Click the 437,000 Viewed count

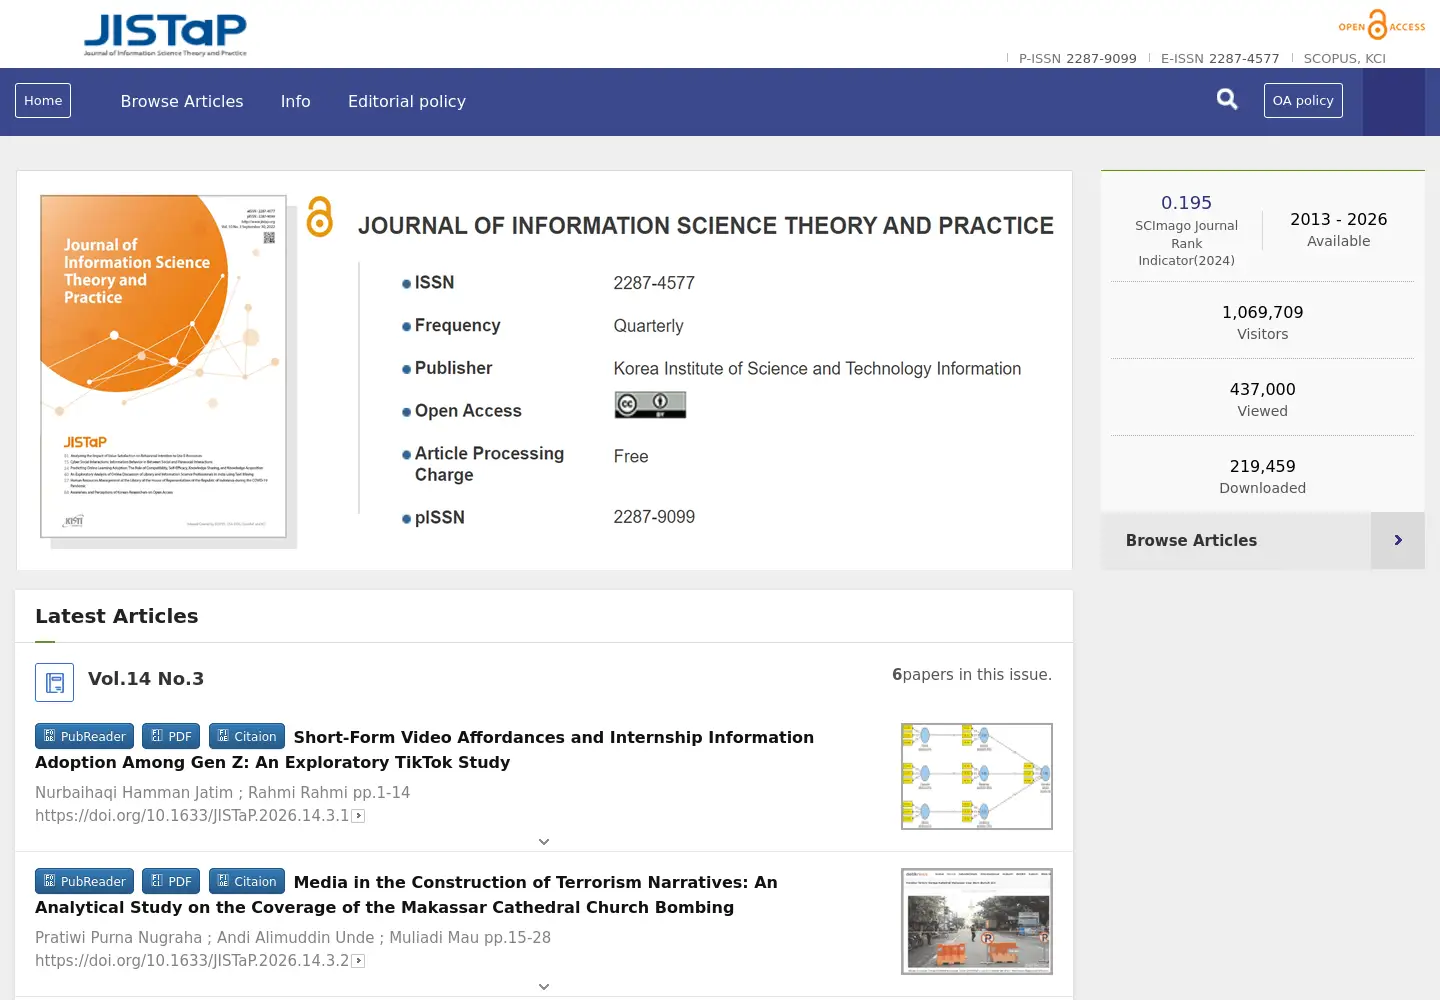point(1262,389)
